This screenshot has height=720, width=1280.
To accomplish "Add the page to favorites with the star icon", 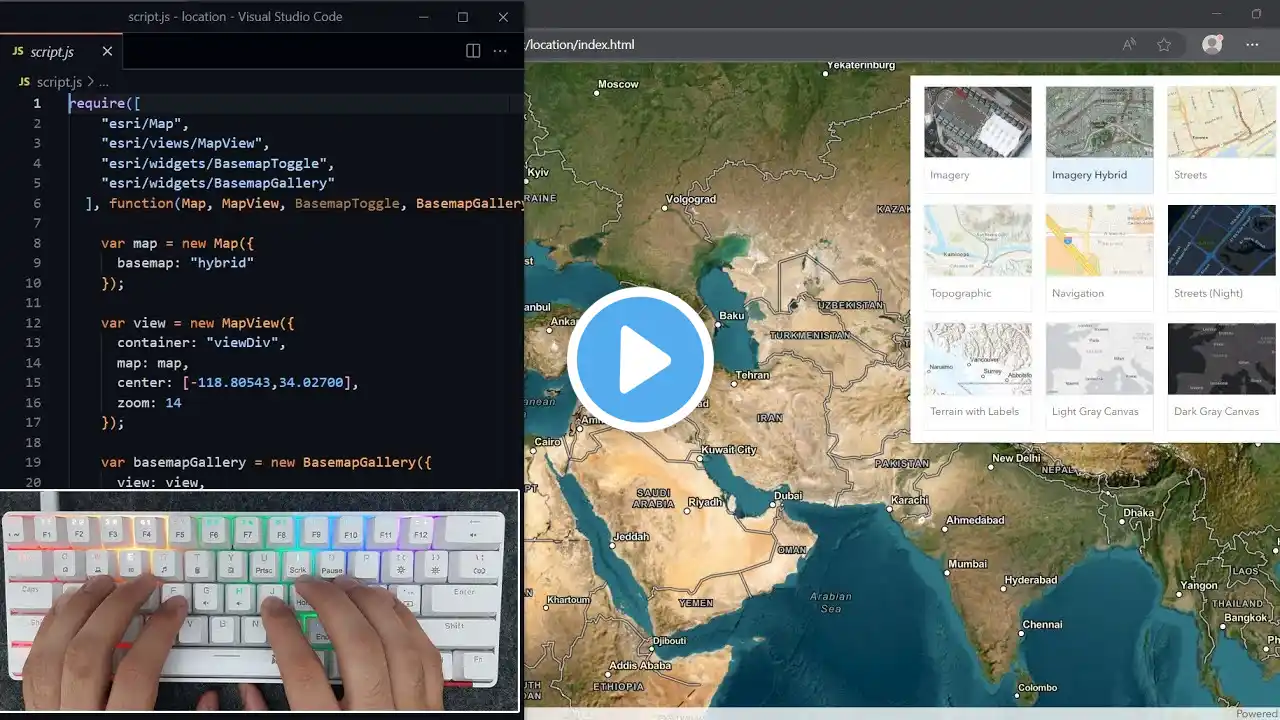I will point(1164,44).
